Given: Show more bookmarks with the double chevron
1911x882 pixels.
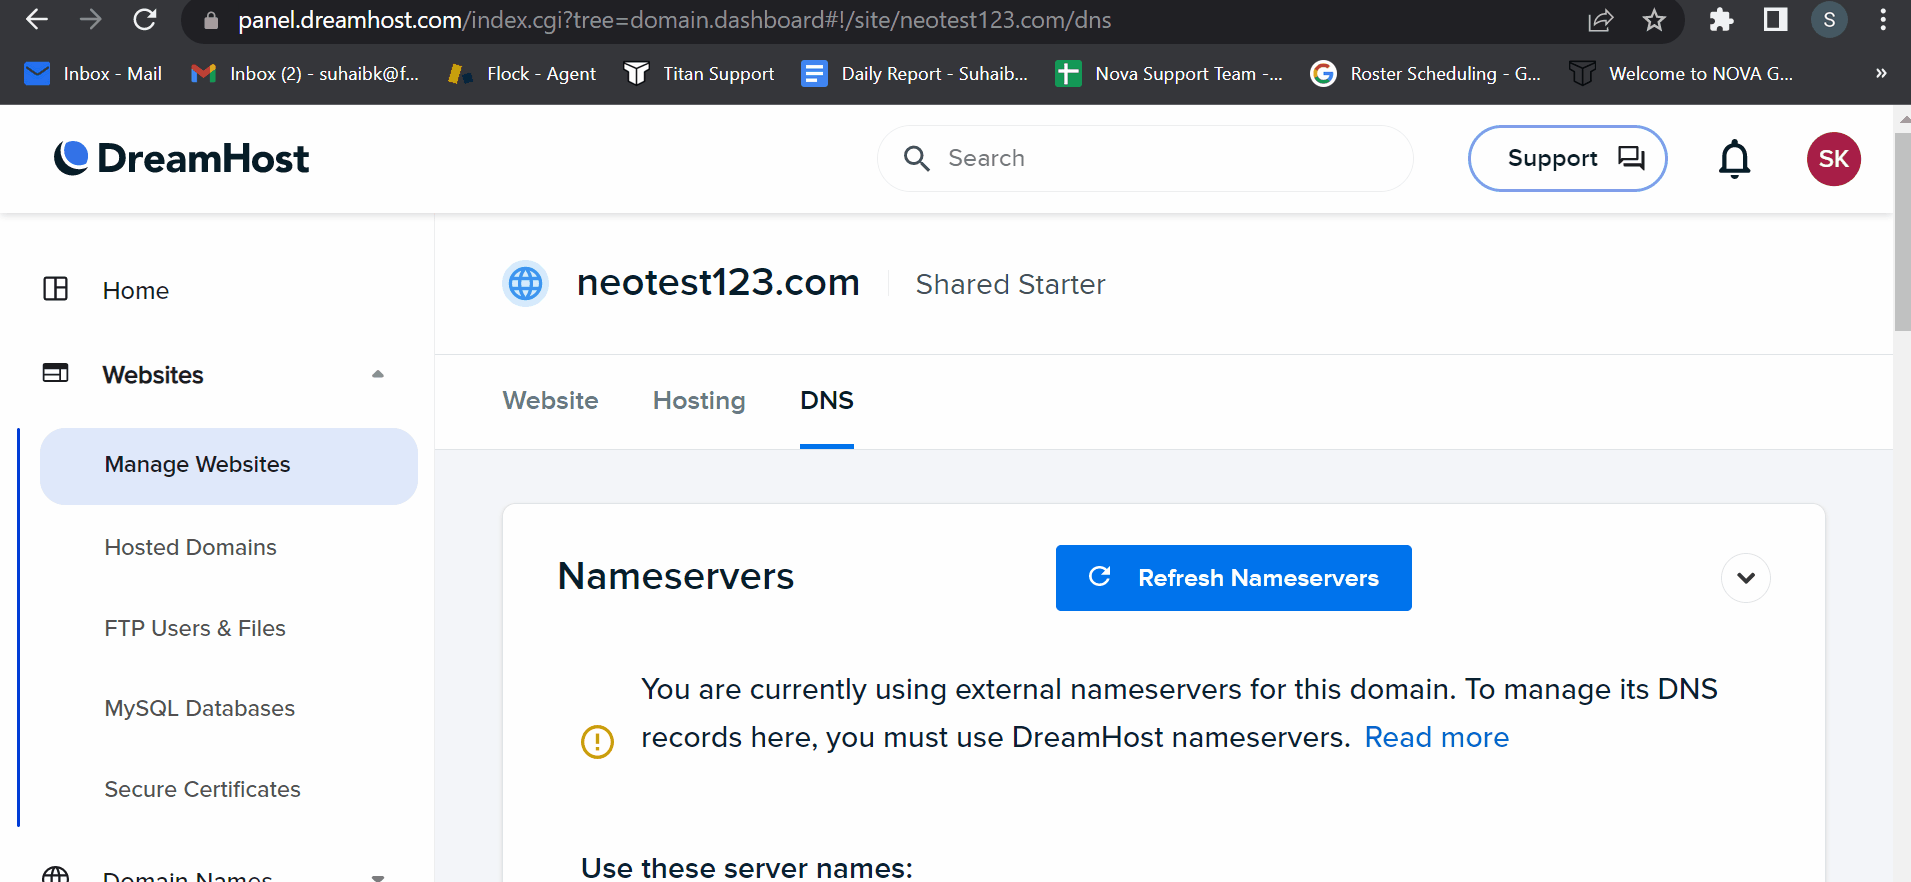Looking at the screenshot, I should pos(1881,73).
